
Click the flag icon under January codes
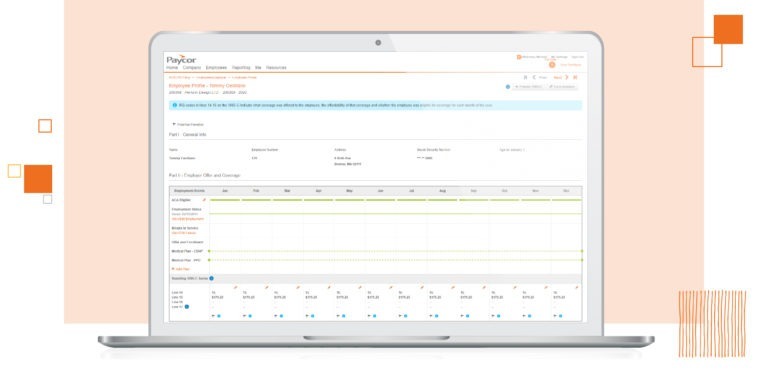tap(213, 316)
